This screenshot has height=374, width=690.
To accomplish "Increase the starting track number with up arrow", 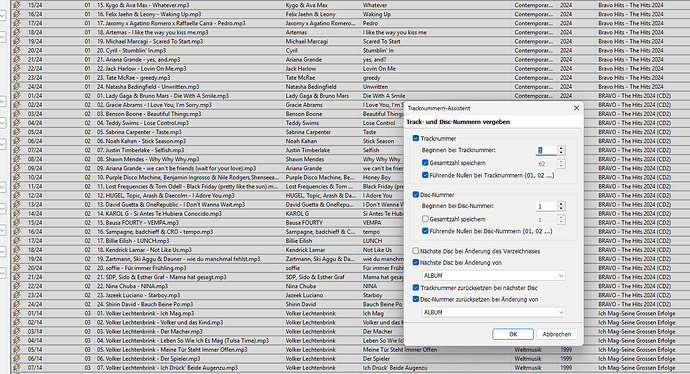I will coord(561,148).
